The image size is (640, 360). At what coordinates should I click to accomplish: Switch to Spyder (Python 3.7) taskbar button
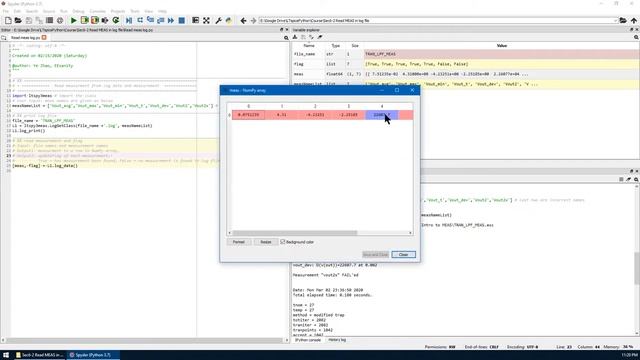coord(93,355)
